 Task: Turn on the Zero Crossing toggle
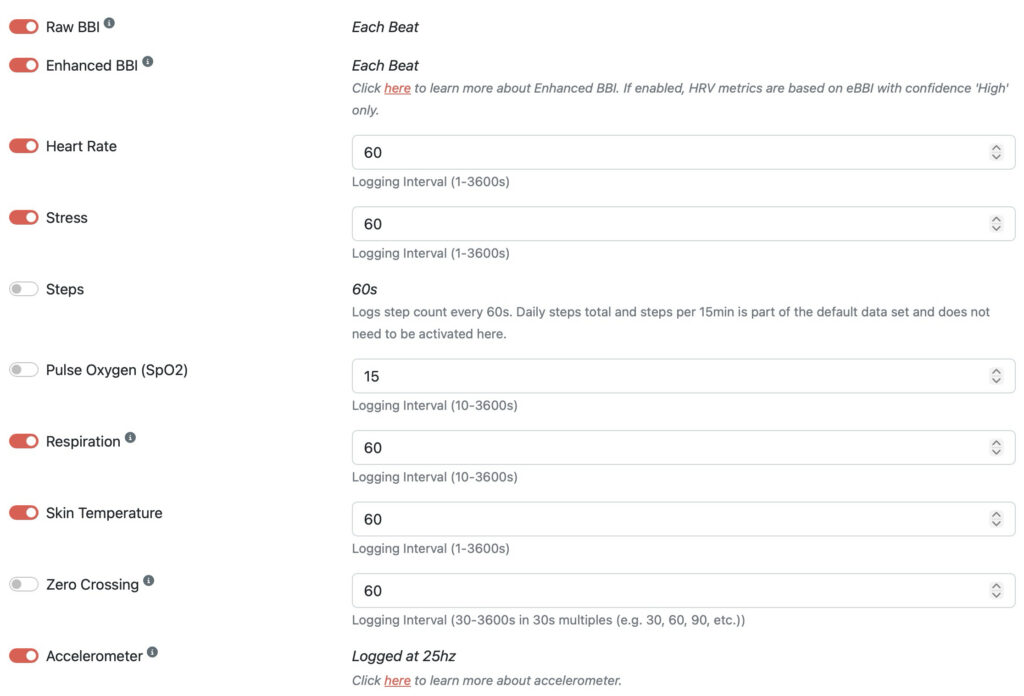pos(24,584)
